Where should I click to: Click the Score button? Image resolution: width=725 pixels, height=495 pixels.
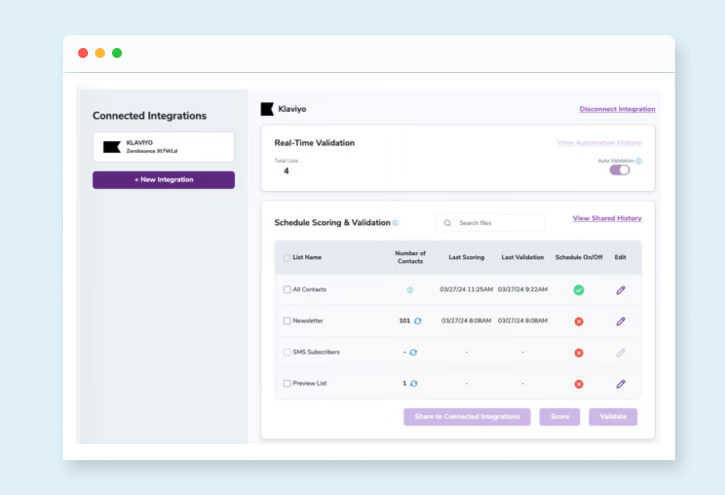pyautogui.click(x=559, y=417)
